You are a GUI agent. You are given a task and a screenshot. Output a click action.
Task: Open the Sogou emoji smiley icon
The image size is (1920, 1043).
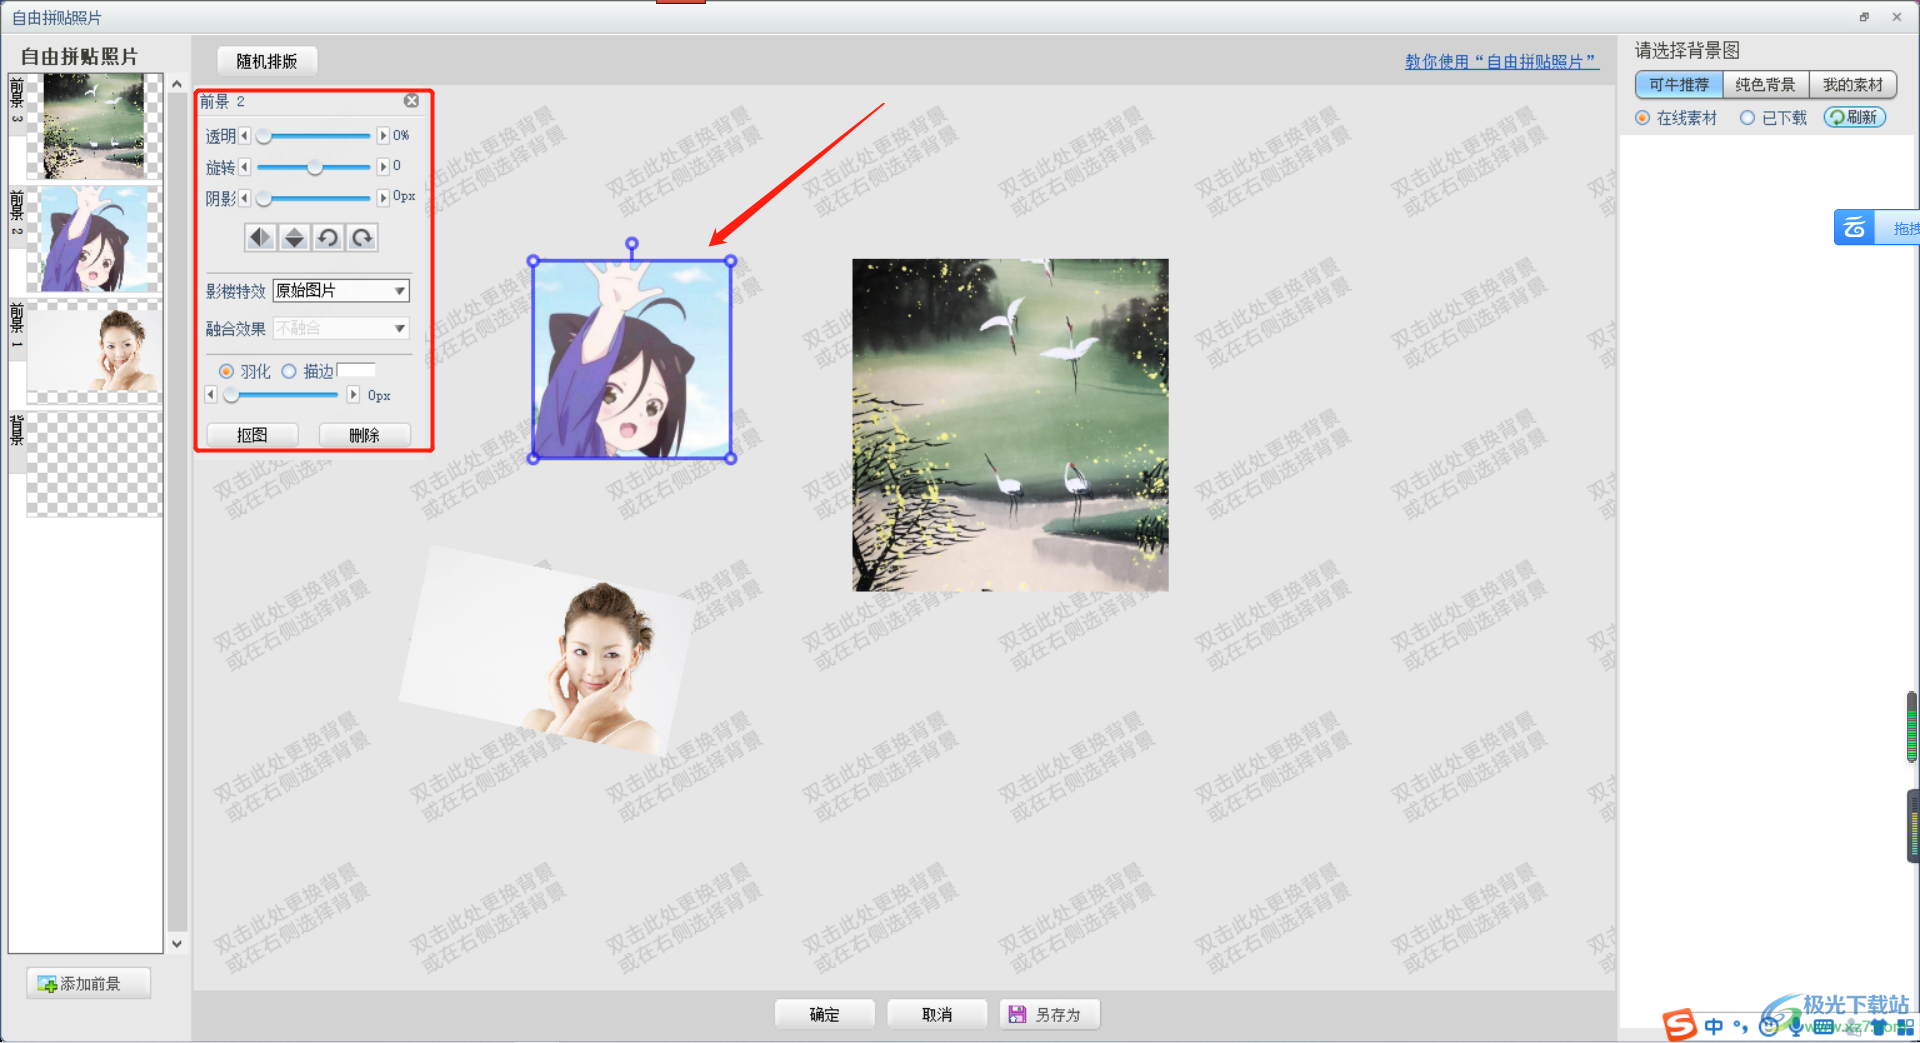[1768, 1026]
